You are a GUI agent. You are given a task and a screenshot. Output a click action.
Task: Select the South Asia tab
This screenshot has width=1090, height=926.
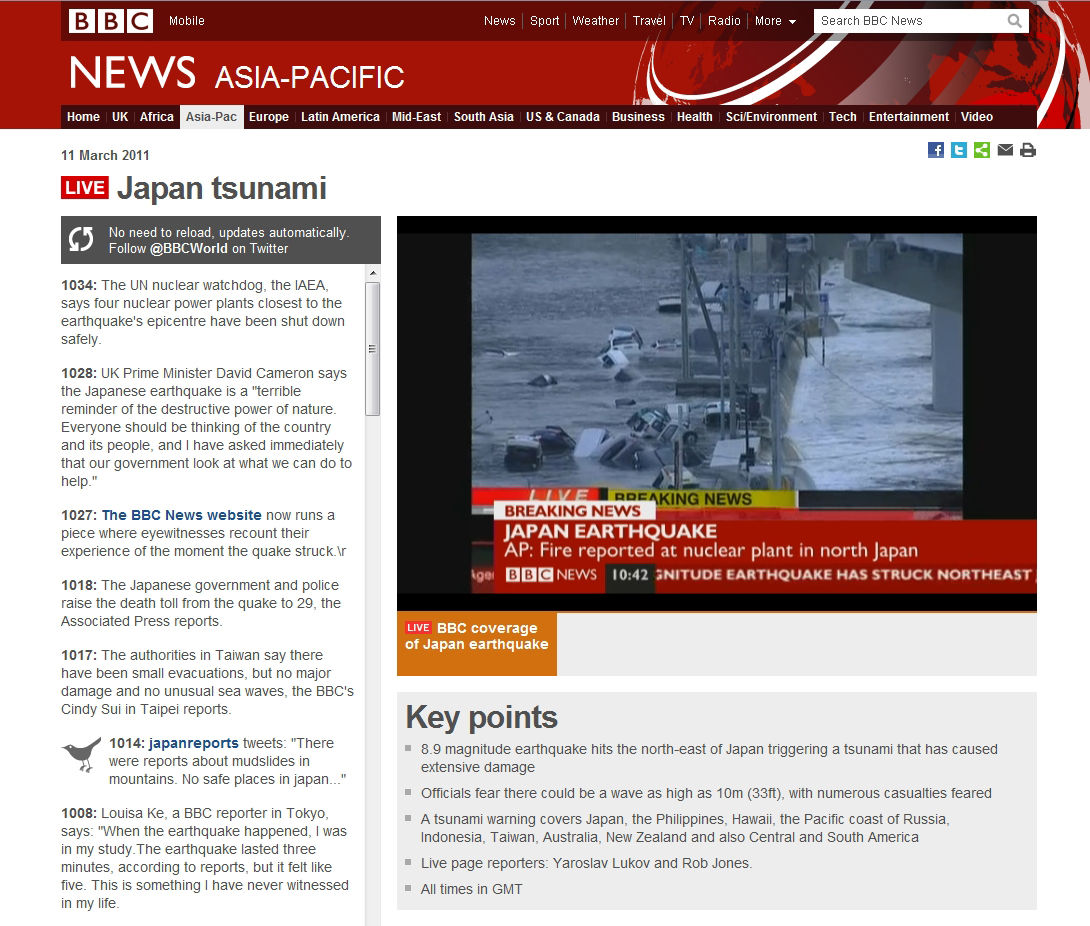click(484, 117)
